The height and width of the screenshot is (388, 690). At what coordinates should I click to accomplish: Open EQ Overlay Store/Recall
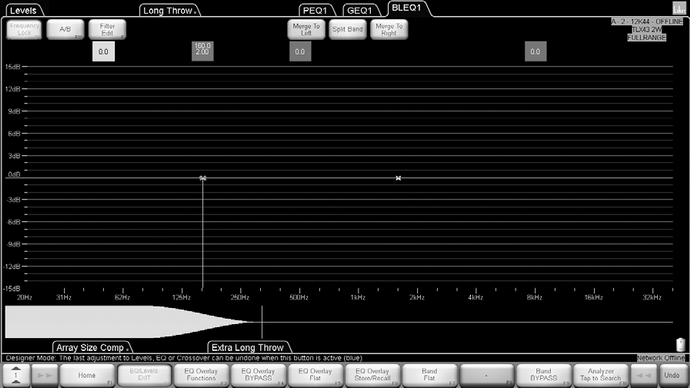[x=372, y=375]
